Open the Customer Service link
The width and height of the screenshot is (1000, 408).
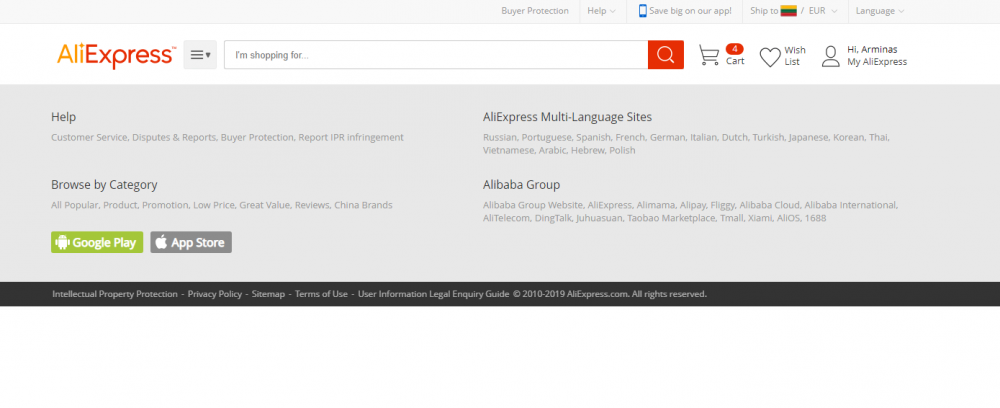tap(89, 137)
